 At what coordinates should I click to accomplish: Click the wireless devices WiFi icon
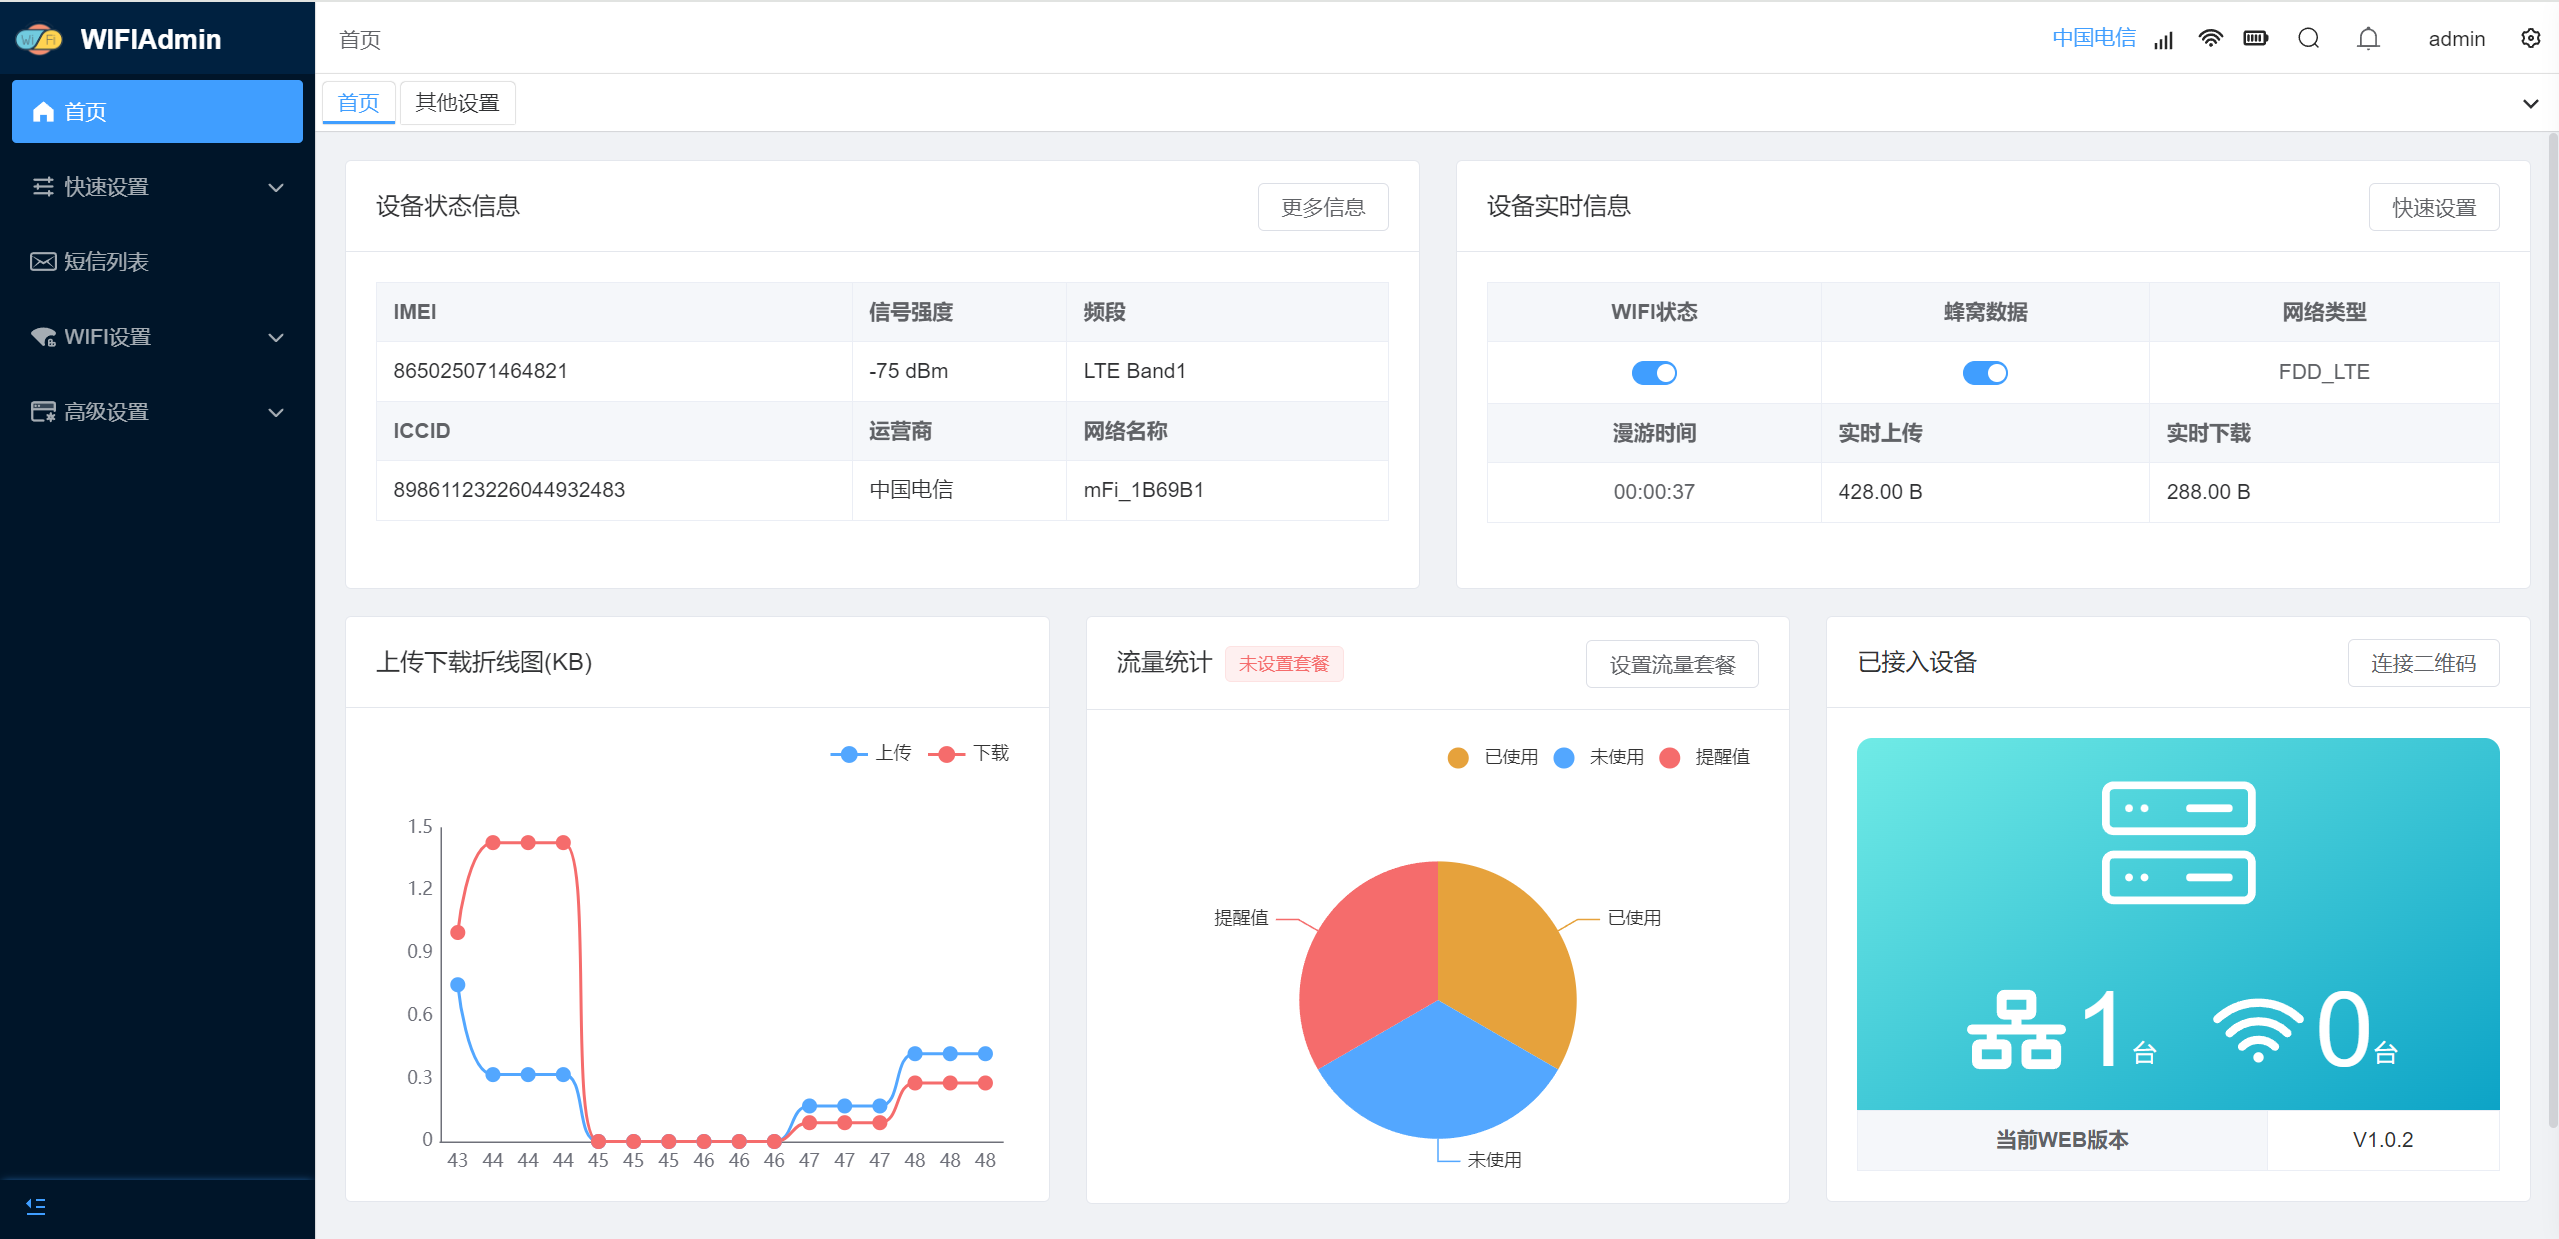coord(2258,1031)
